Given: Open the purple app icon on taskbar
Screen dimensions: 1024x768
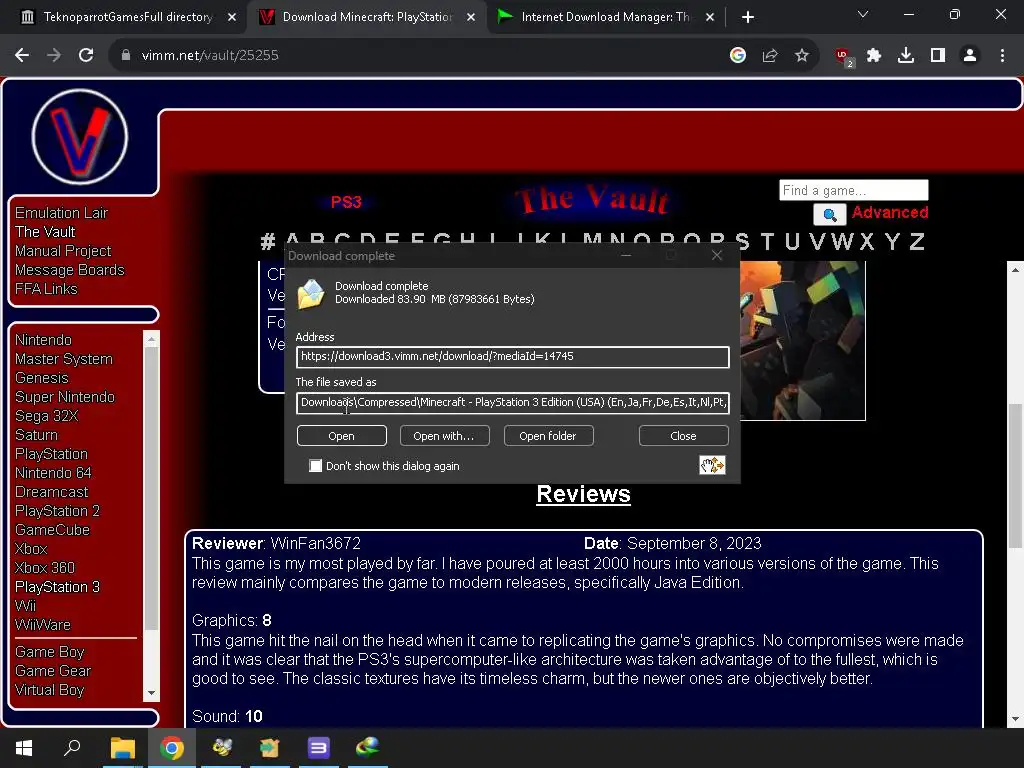Looking at the screenshot, I should (319, 748).
